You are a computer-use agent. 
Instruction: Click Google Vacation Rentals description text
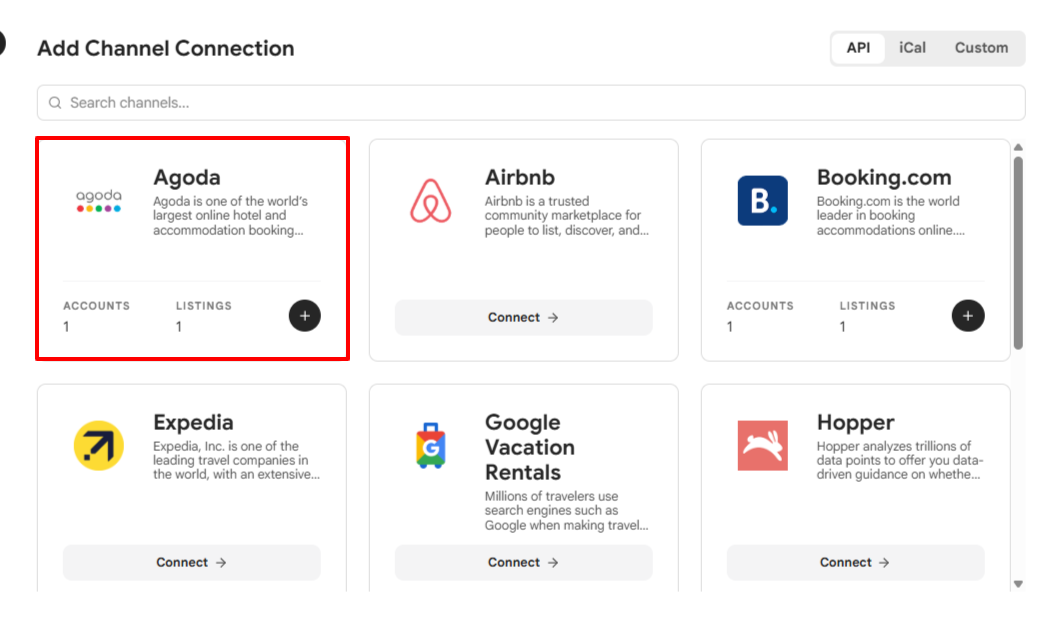coord(567,510)
